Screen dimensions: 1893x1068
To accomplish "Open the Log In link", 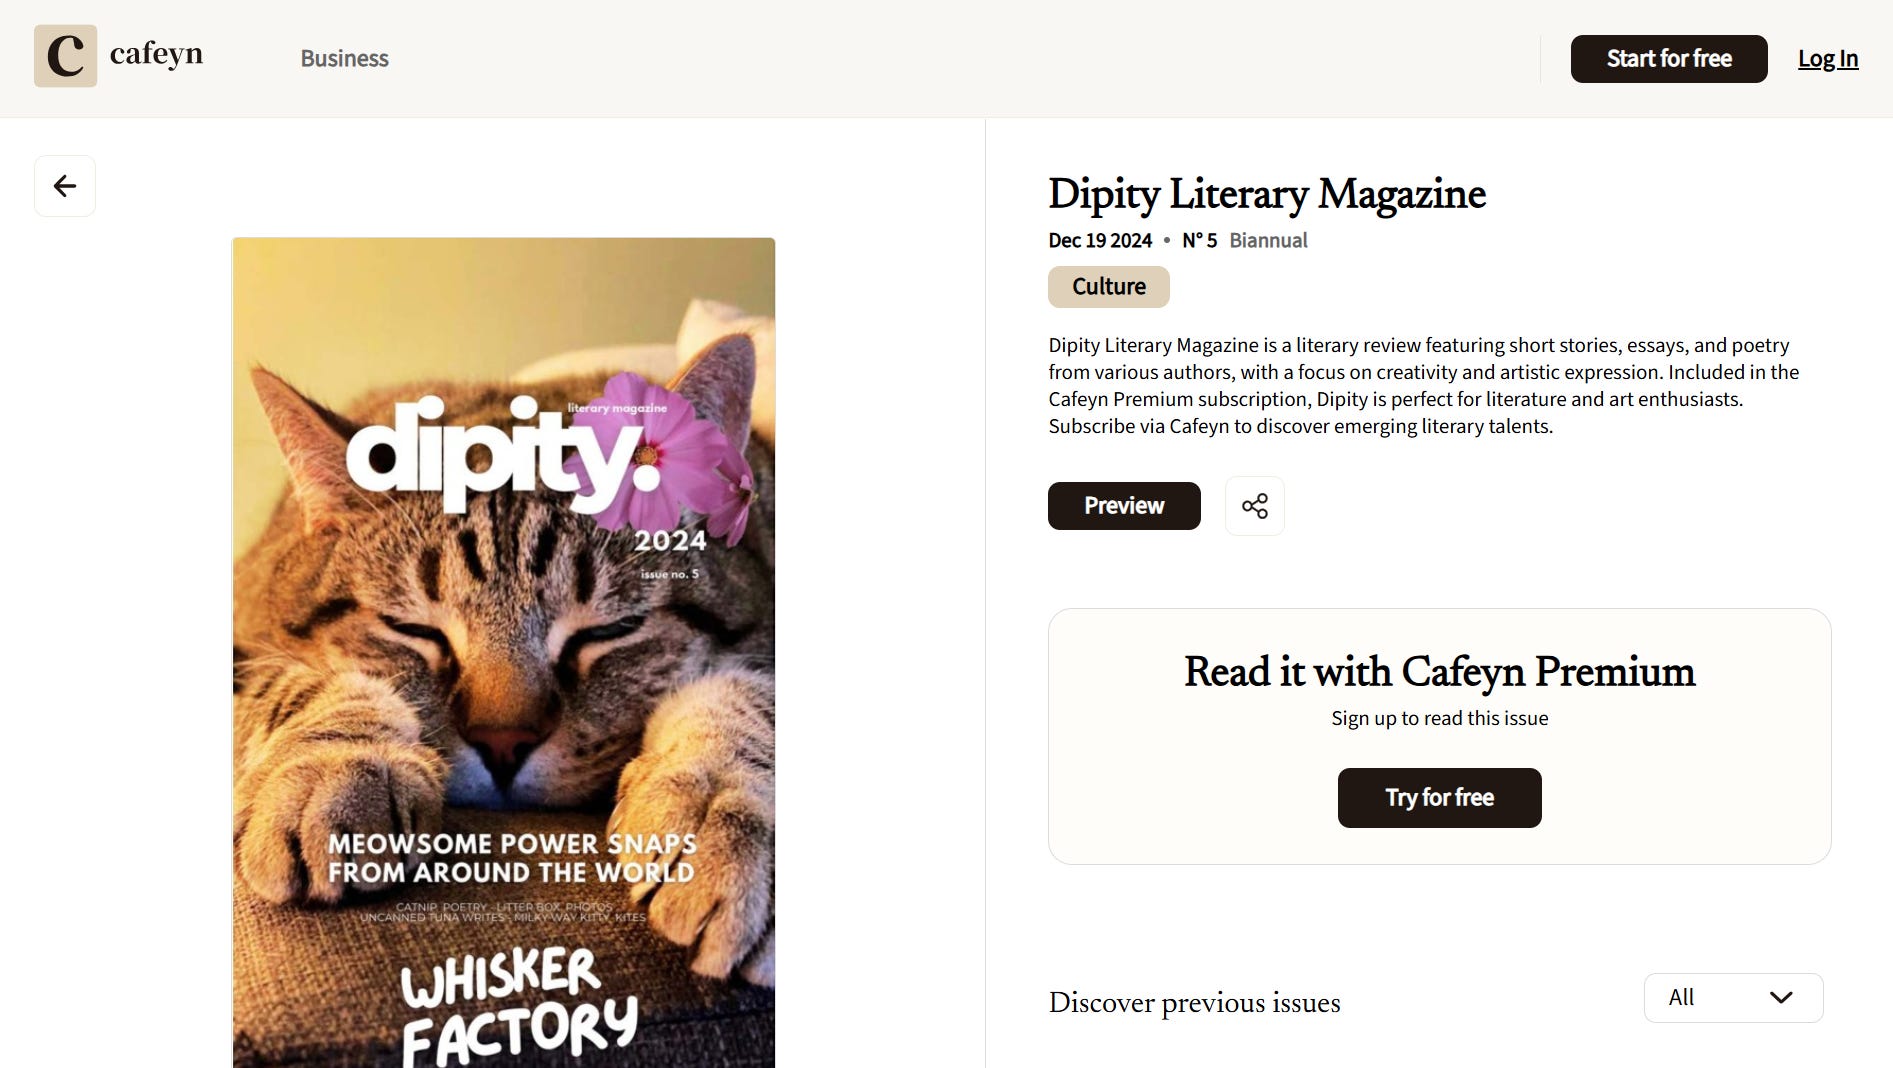I will 1828,59.
